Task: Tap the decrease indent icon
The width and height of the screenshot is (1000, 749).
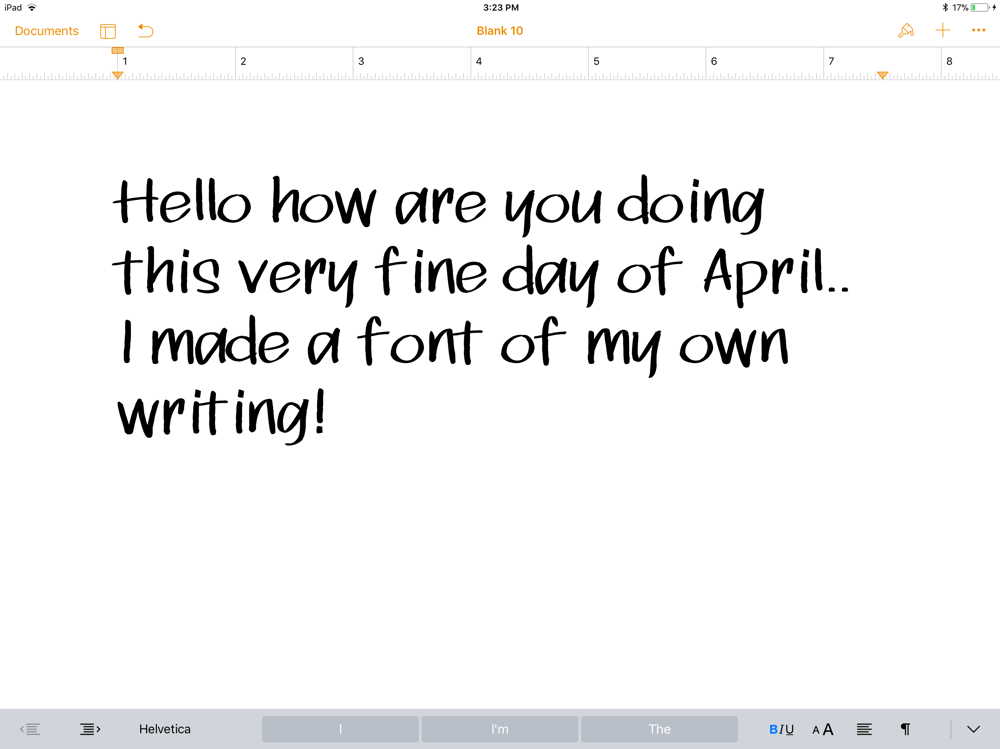Action: point(30,729)
